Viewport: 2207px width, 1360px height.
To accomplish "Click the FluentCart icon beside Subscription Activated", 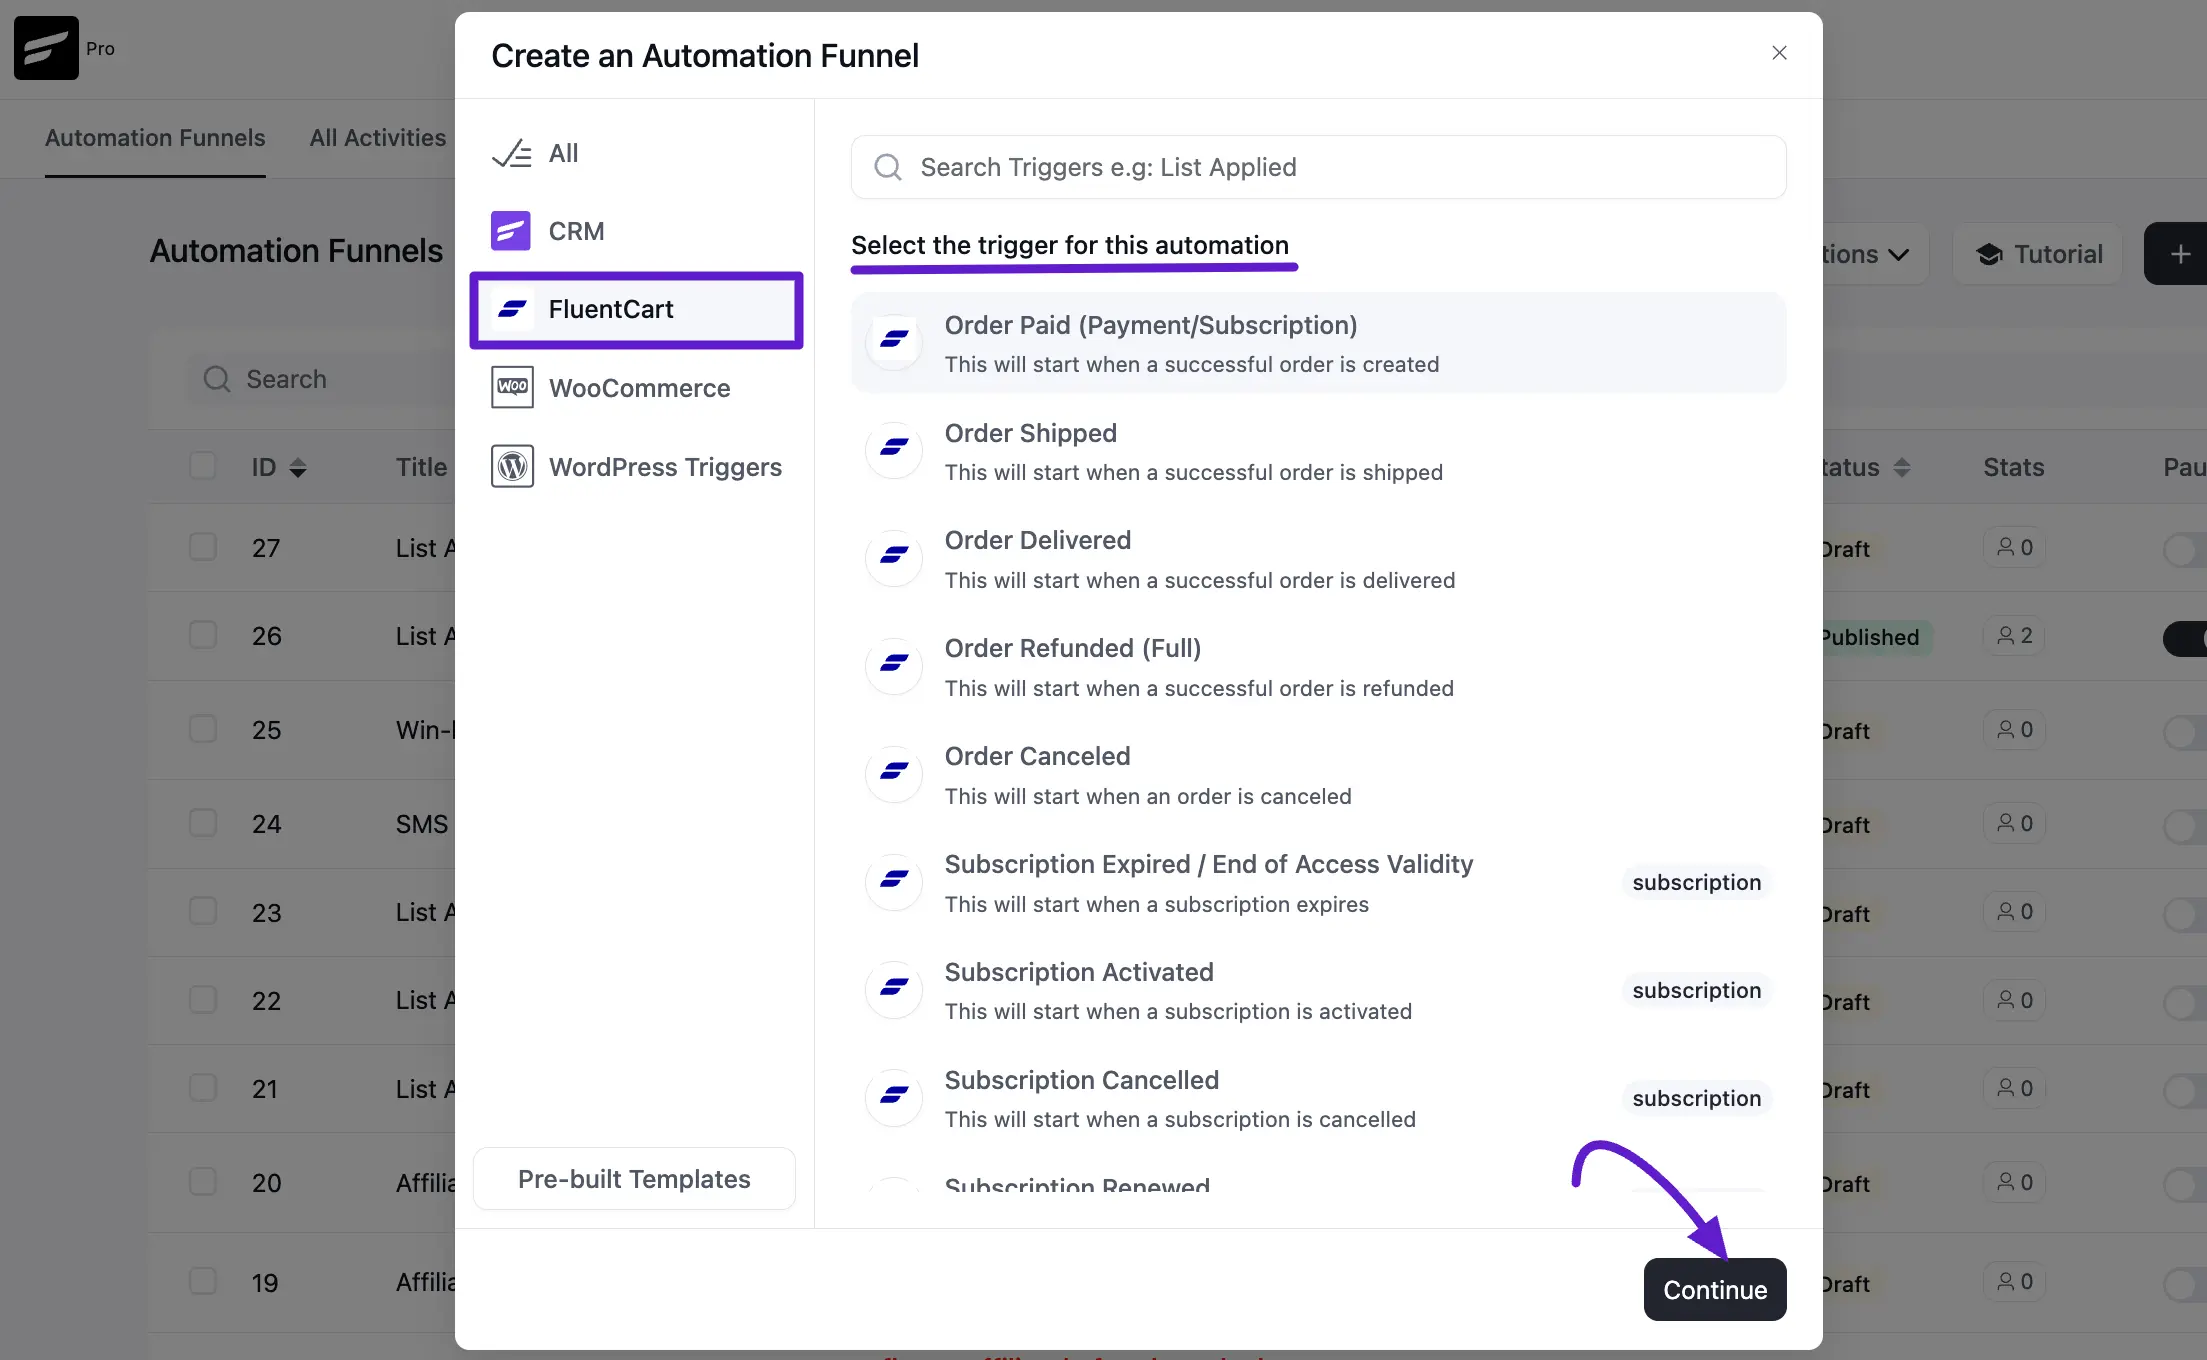I will click(x=894, y=989).
